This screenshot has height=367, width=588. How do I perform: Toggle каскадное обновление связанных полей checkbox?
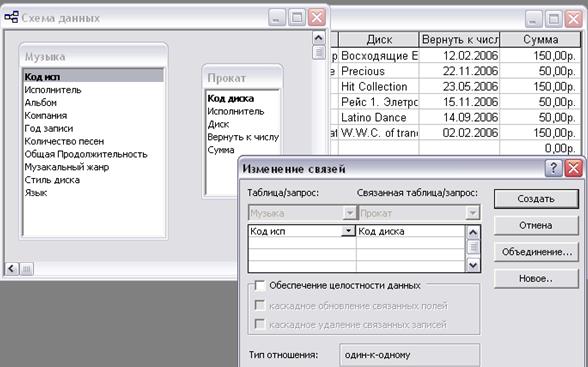pyautogui.click(x=260, y=305)
